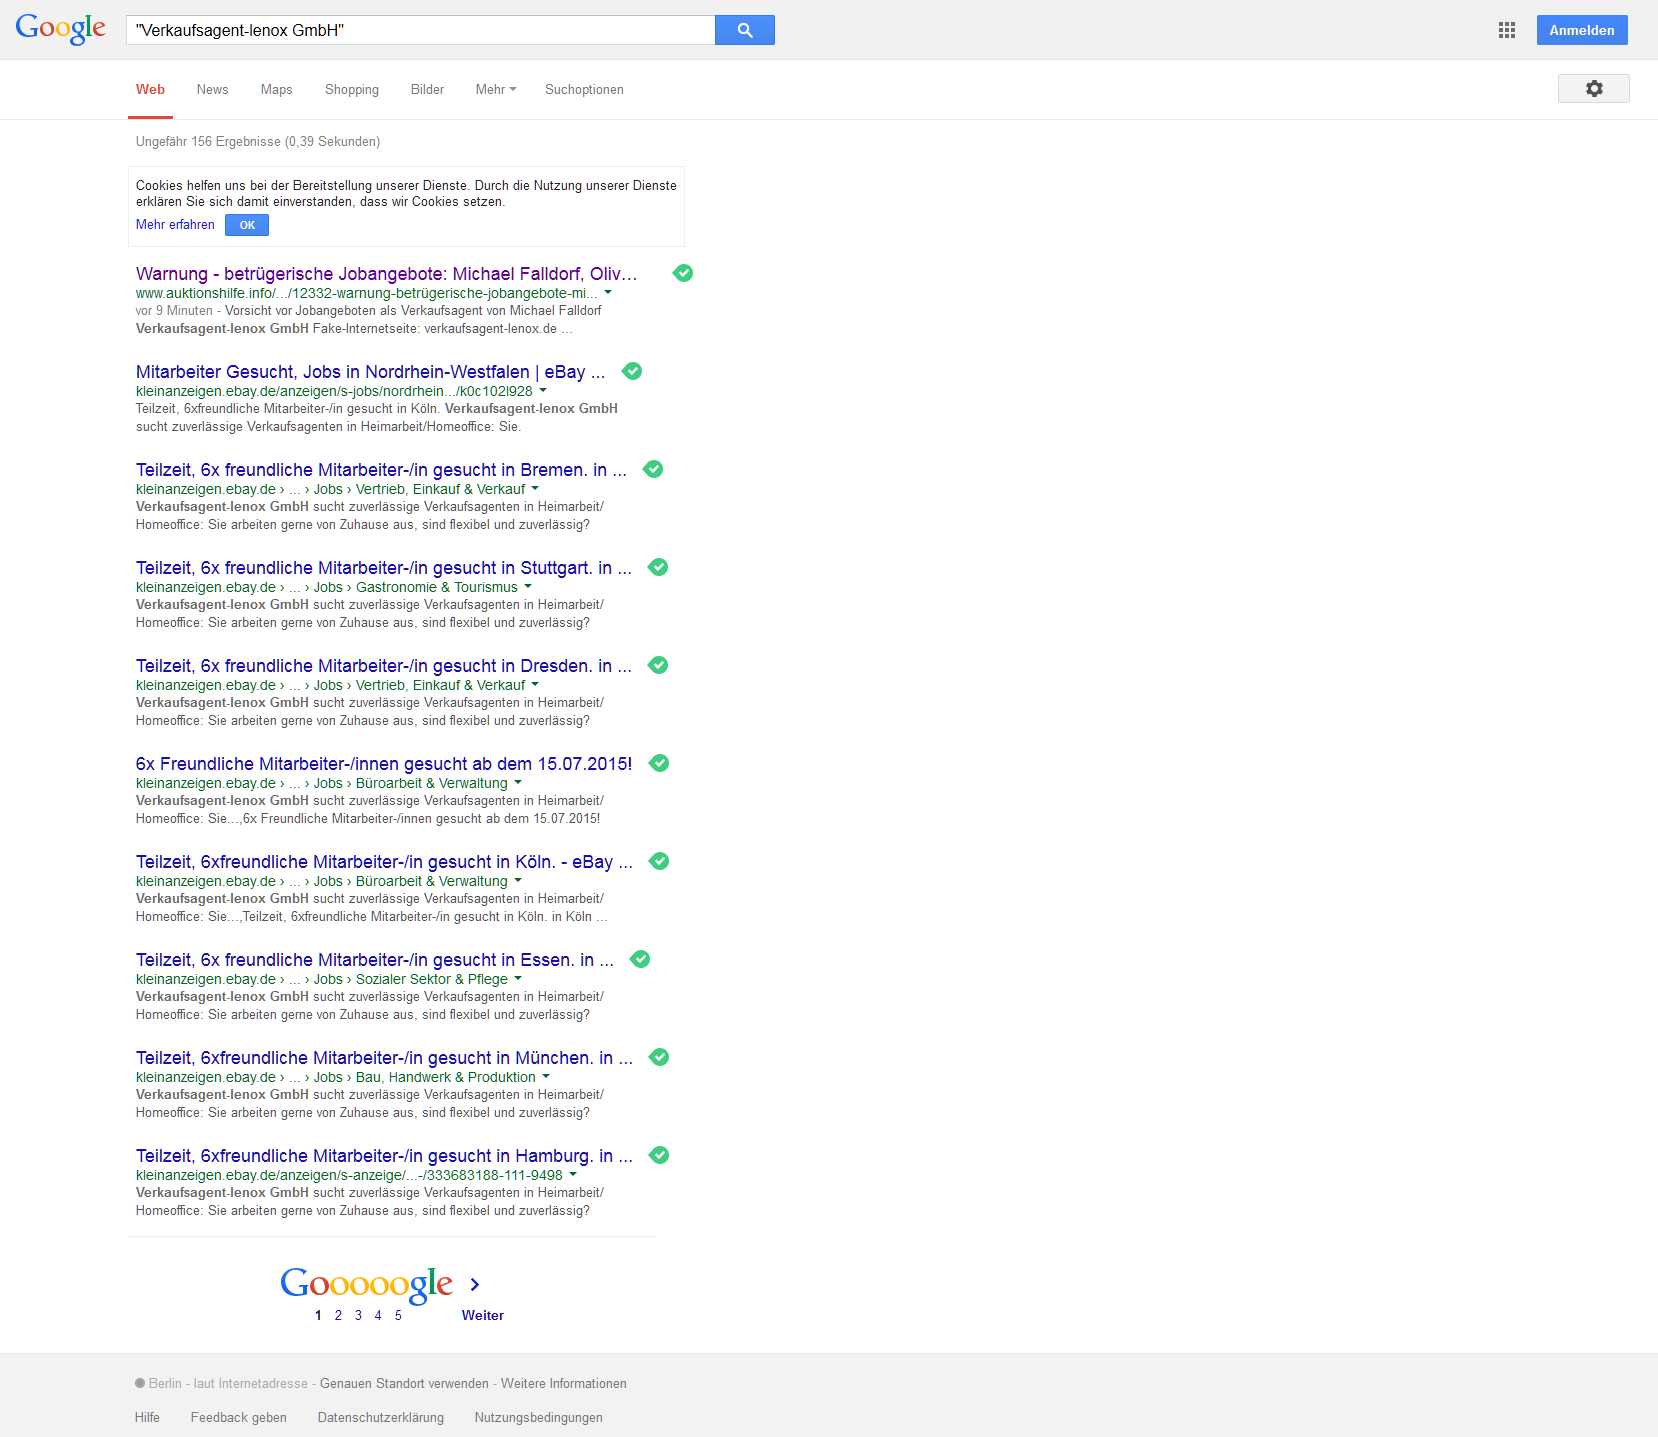Click Genauen Standort verwenden link
Image resolution: width=1658 pixels, height=1437 pixels.
pos(404,1383)
